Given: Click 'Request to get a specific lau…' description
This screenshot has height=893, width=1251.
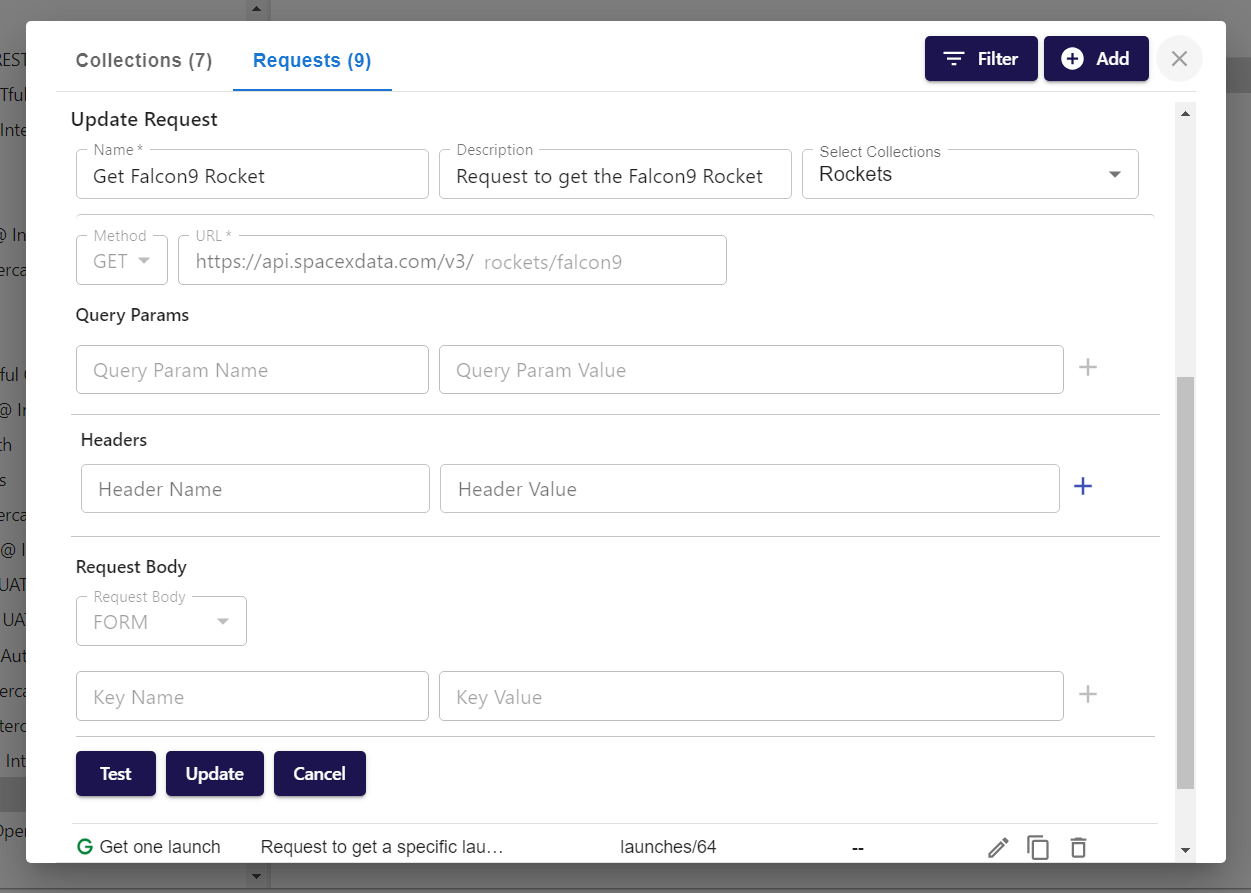Looking at the screenshot, I should pyautogui.click(x=381, y=847).
